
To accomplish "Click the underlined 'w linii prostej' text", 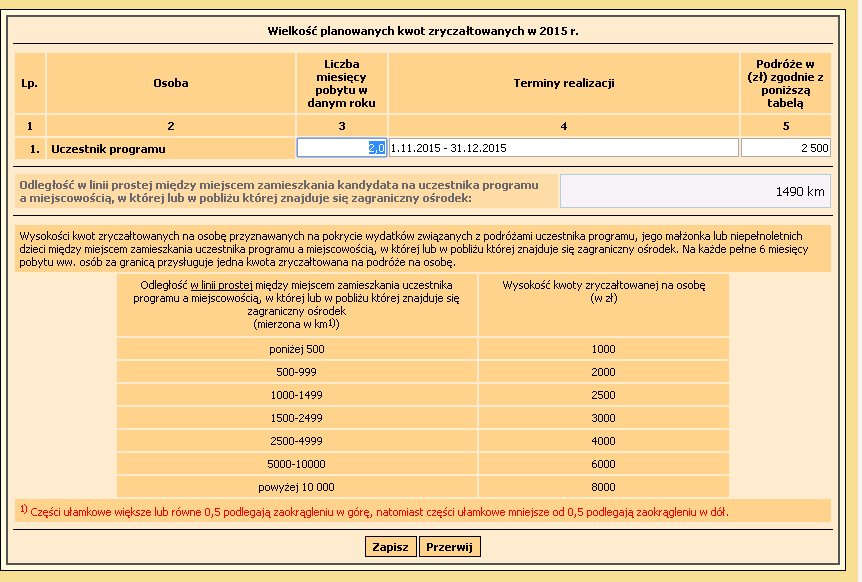I will pos(222,285).
